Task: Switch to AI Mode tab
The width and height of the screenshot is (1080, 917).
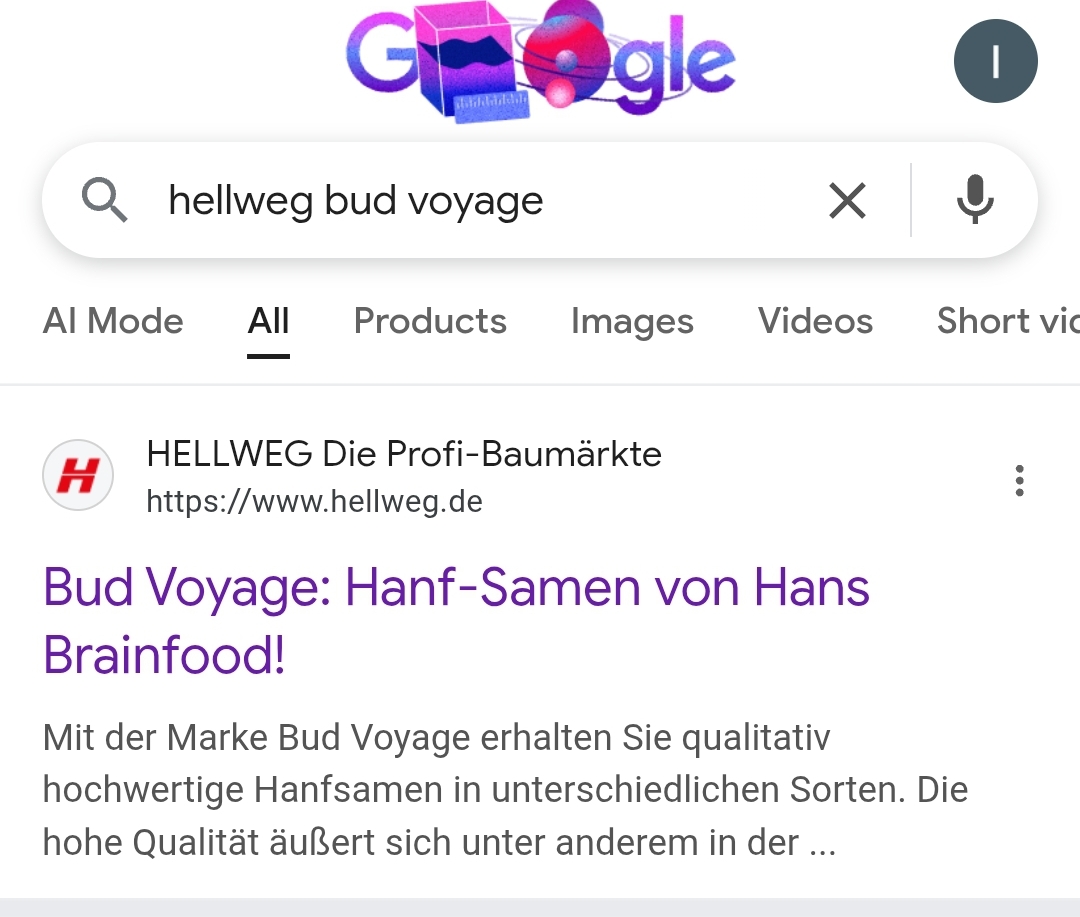Action: [x=113, y=321]
